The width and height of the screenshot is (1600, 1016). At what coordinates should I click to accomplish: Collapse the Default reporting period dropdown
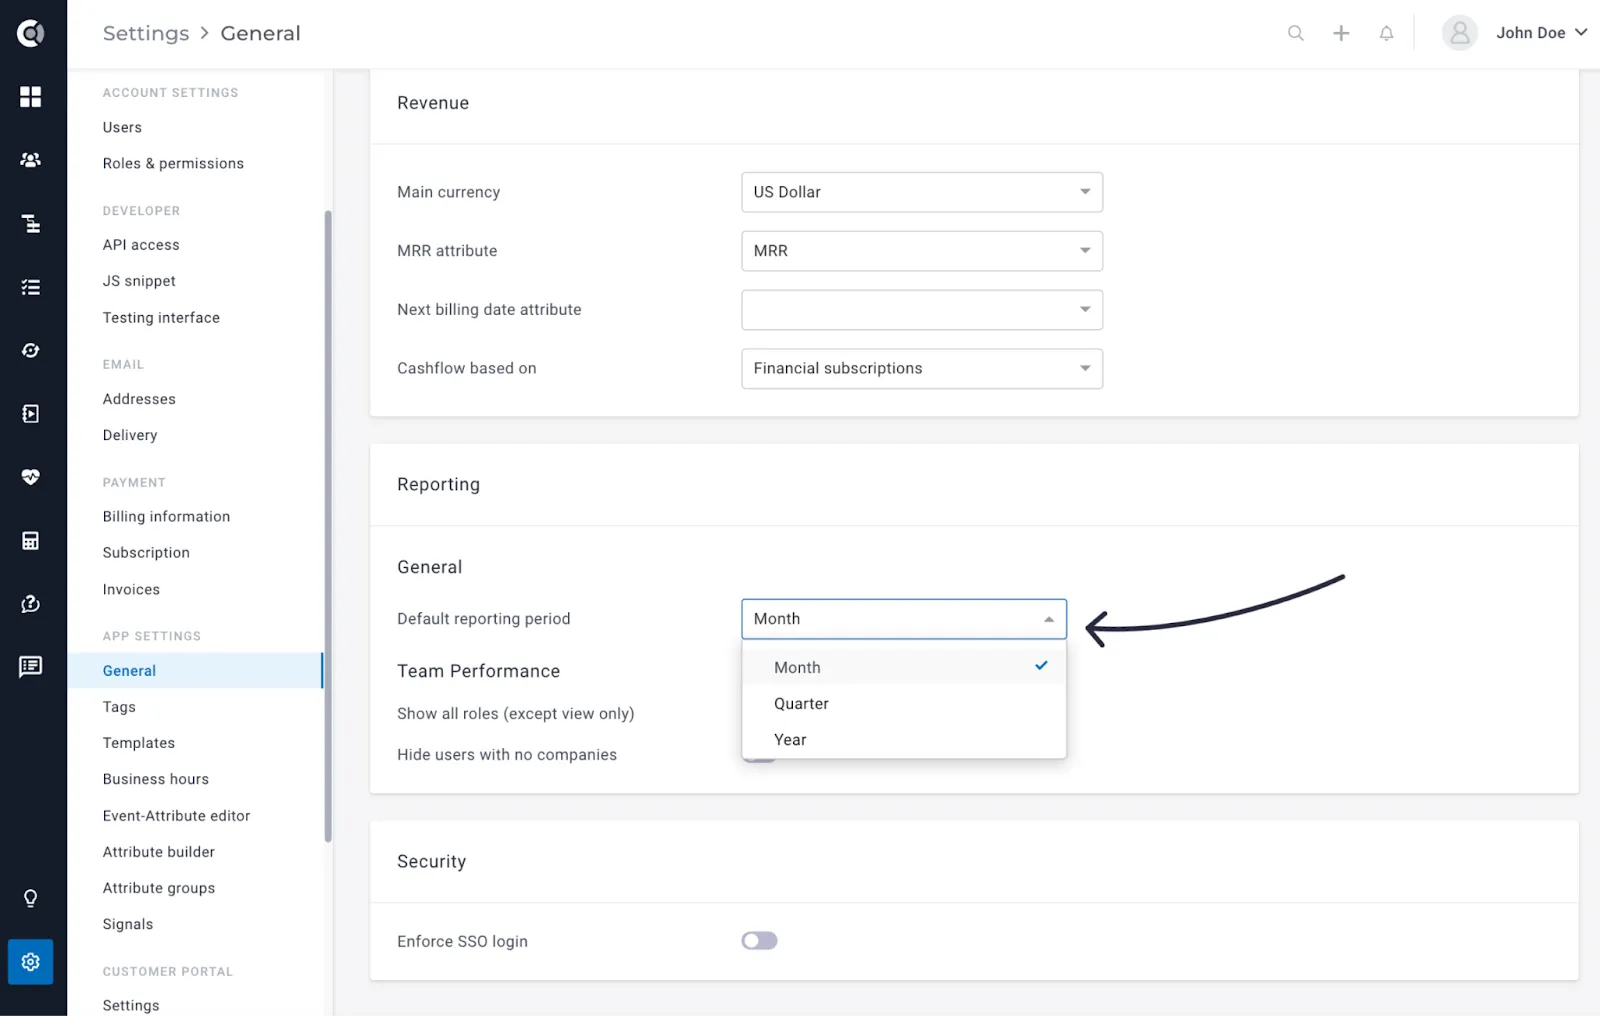(x=904, y=619)
